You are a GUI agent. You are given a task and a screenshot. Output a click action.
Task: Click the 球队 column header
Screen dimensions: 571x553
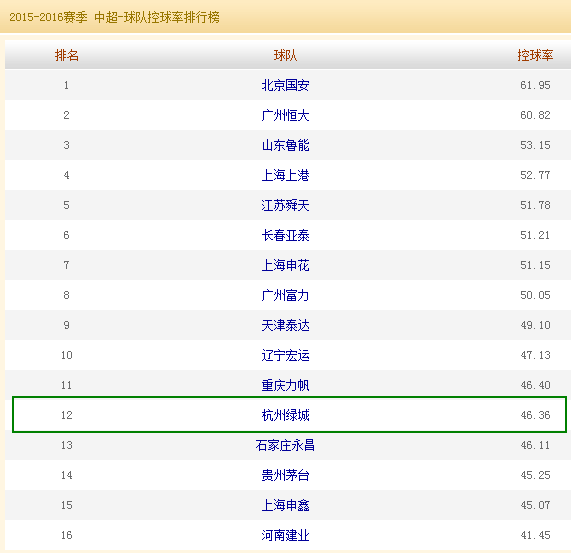285,55
